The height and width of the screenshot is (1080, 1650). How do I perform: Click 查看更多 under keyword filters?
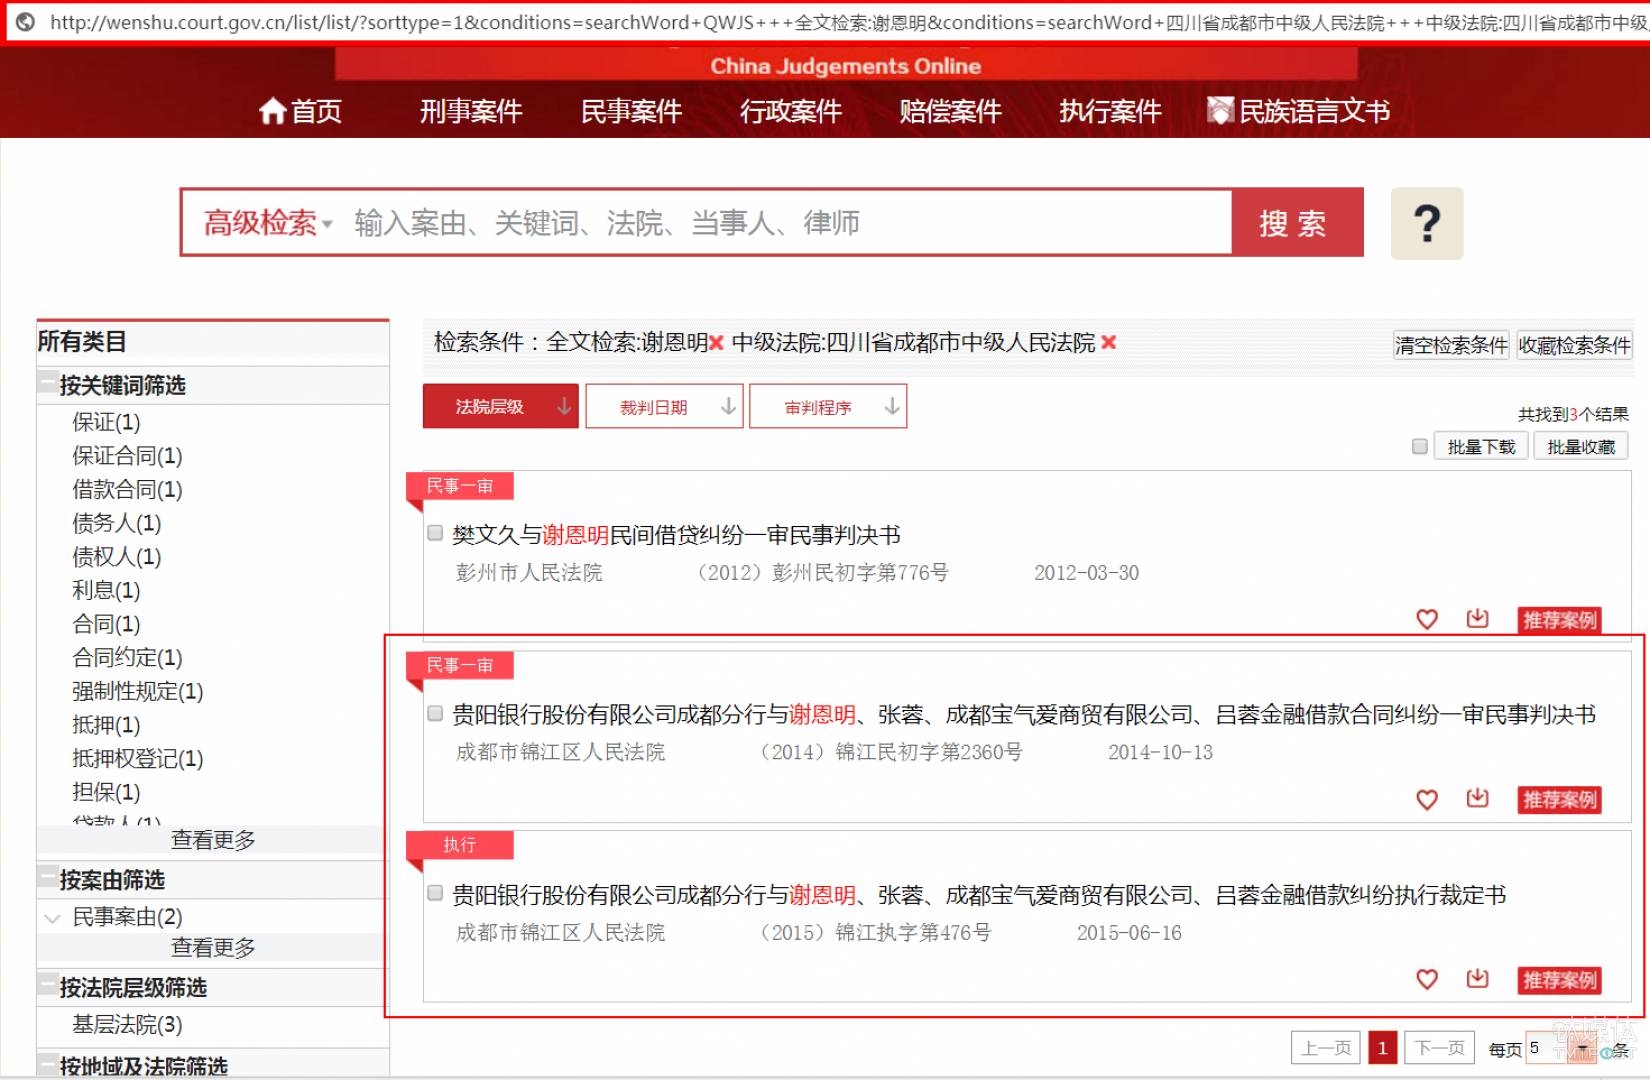[x=213, y=840]
